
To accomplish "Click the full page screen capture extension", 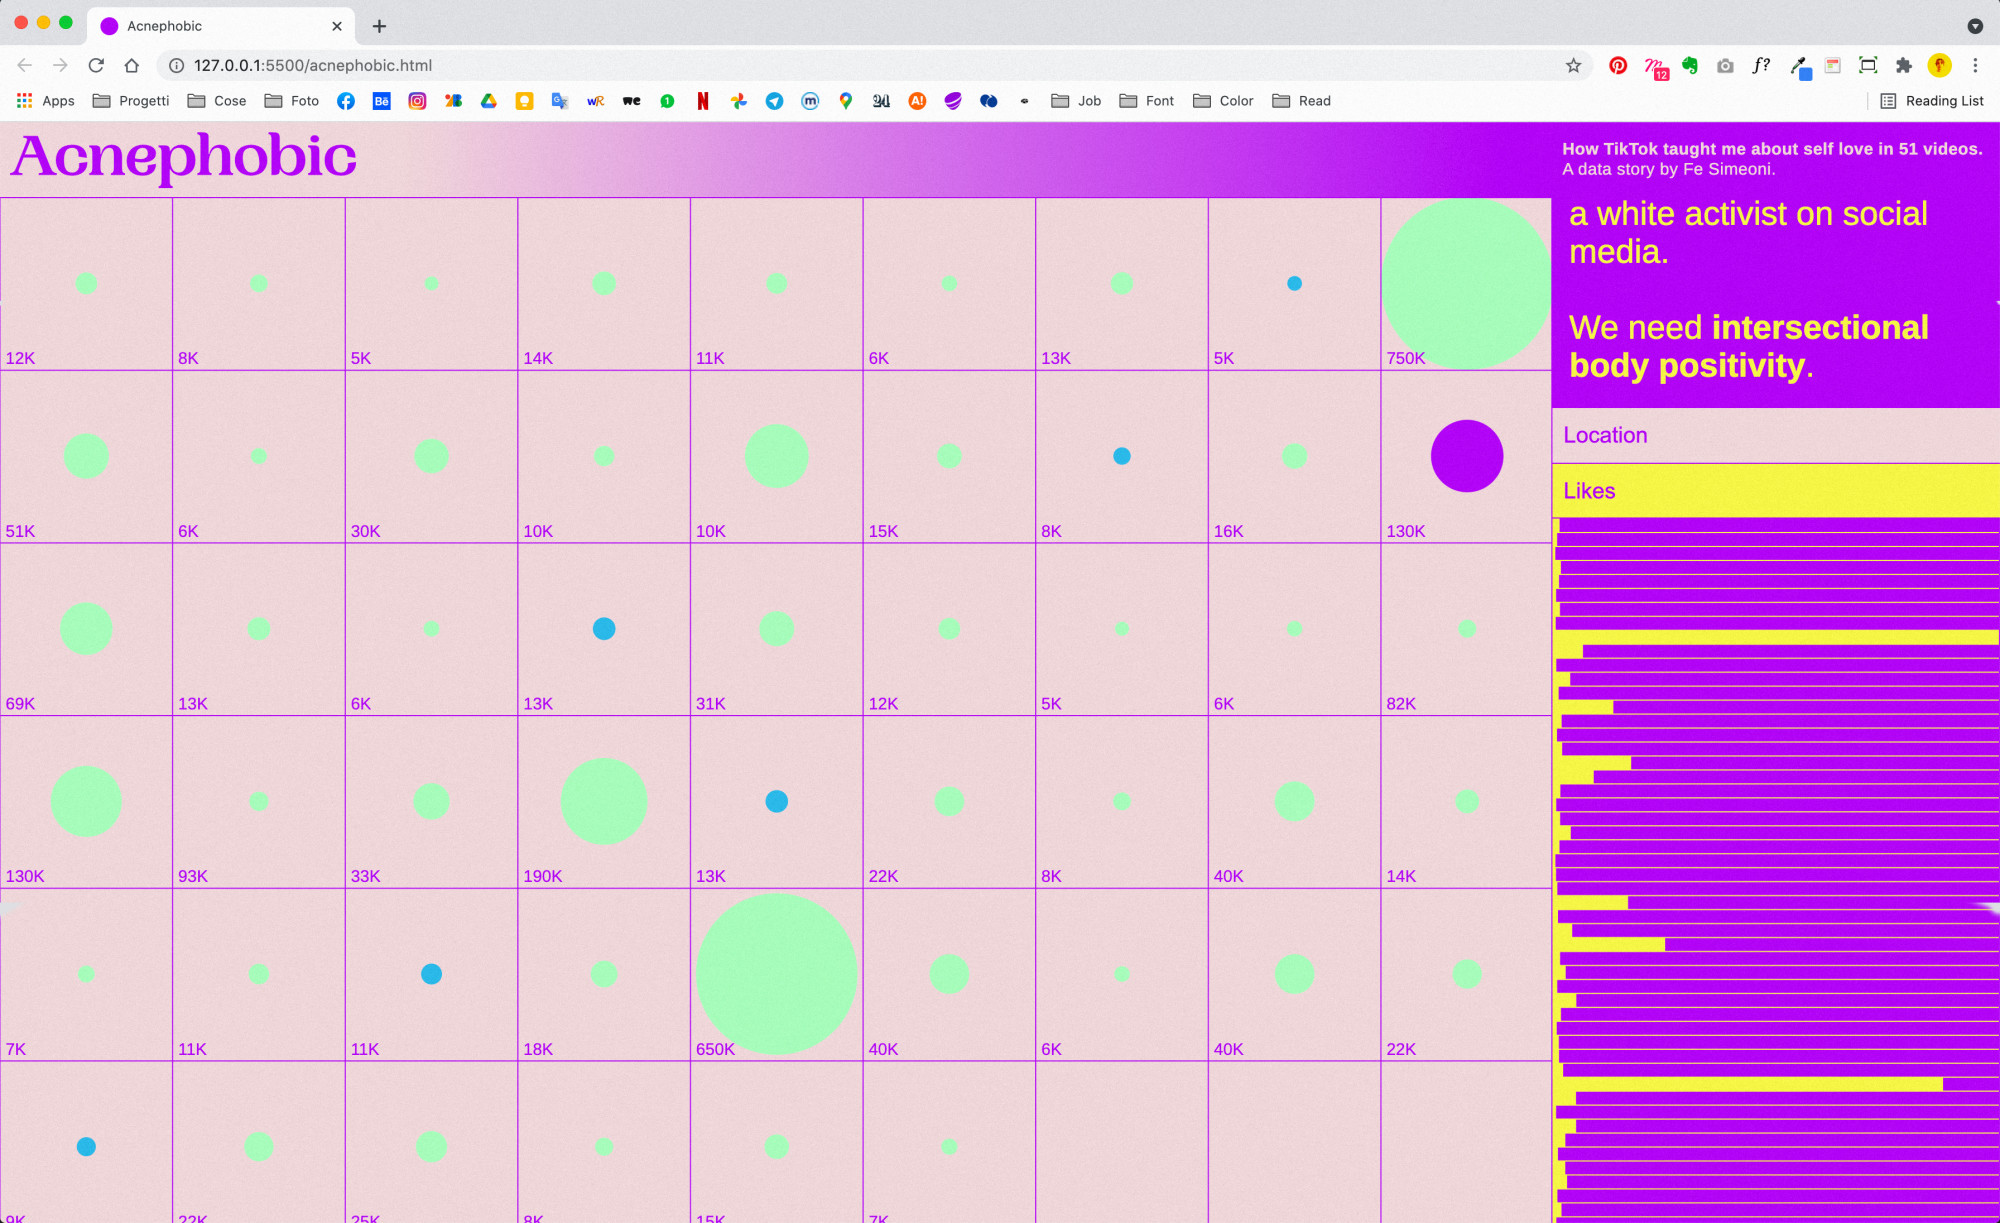I will coord(1868,65).
